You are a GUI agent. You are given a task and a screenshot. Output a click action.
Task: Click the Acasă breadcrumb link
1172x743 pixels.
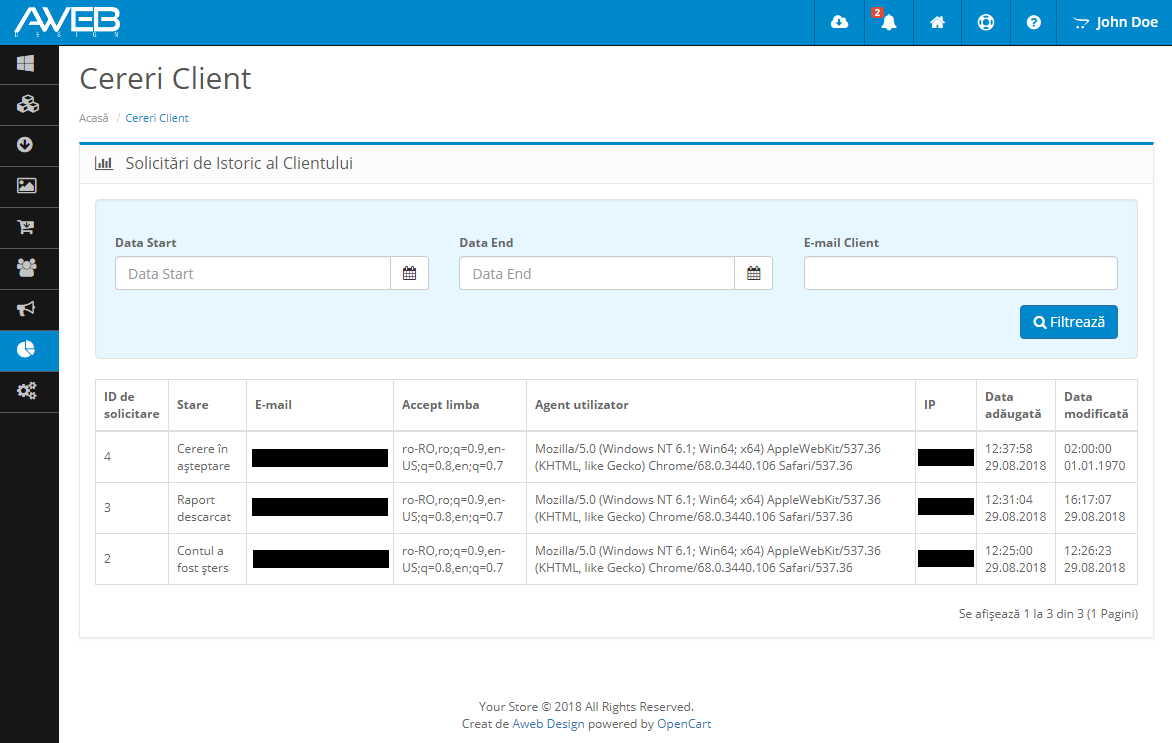coord(93,118)
